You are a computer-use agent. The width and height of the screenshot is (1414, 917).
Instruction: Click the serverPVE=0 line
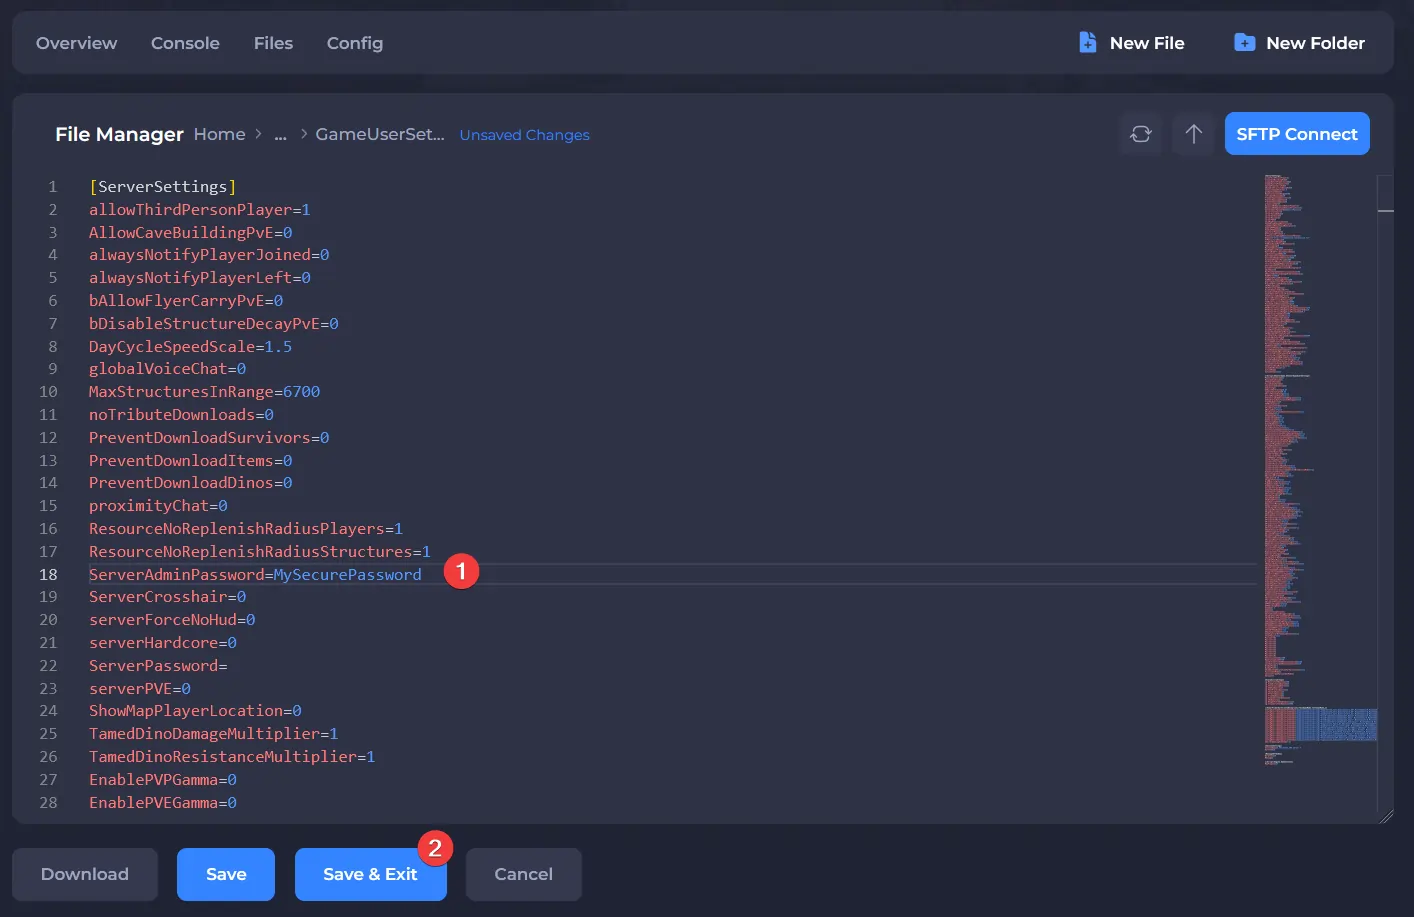click(139, 689)
